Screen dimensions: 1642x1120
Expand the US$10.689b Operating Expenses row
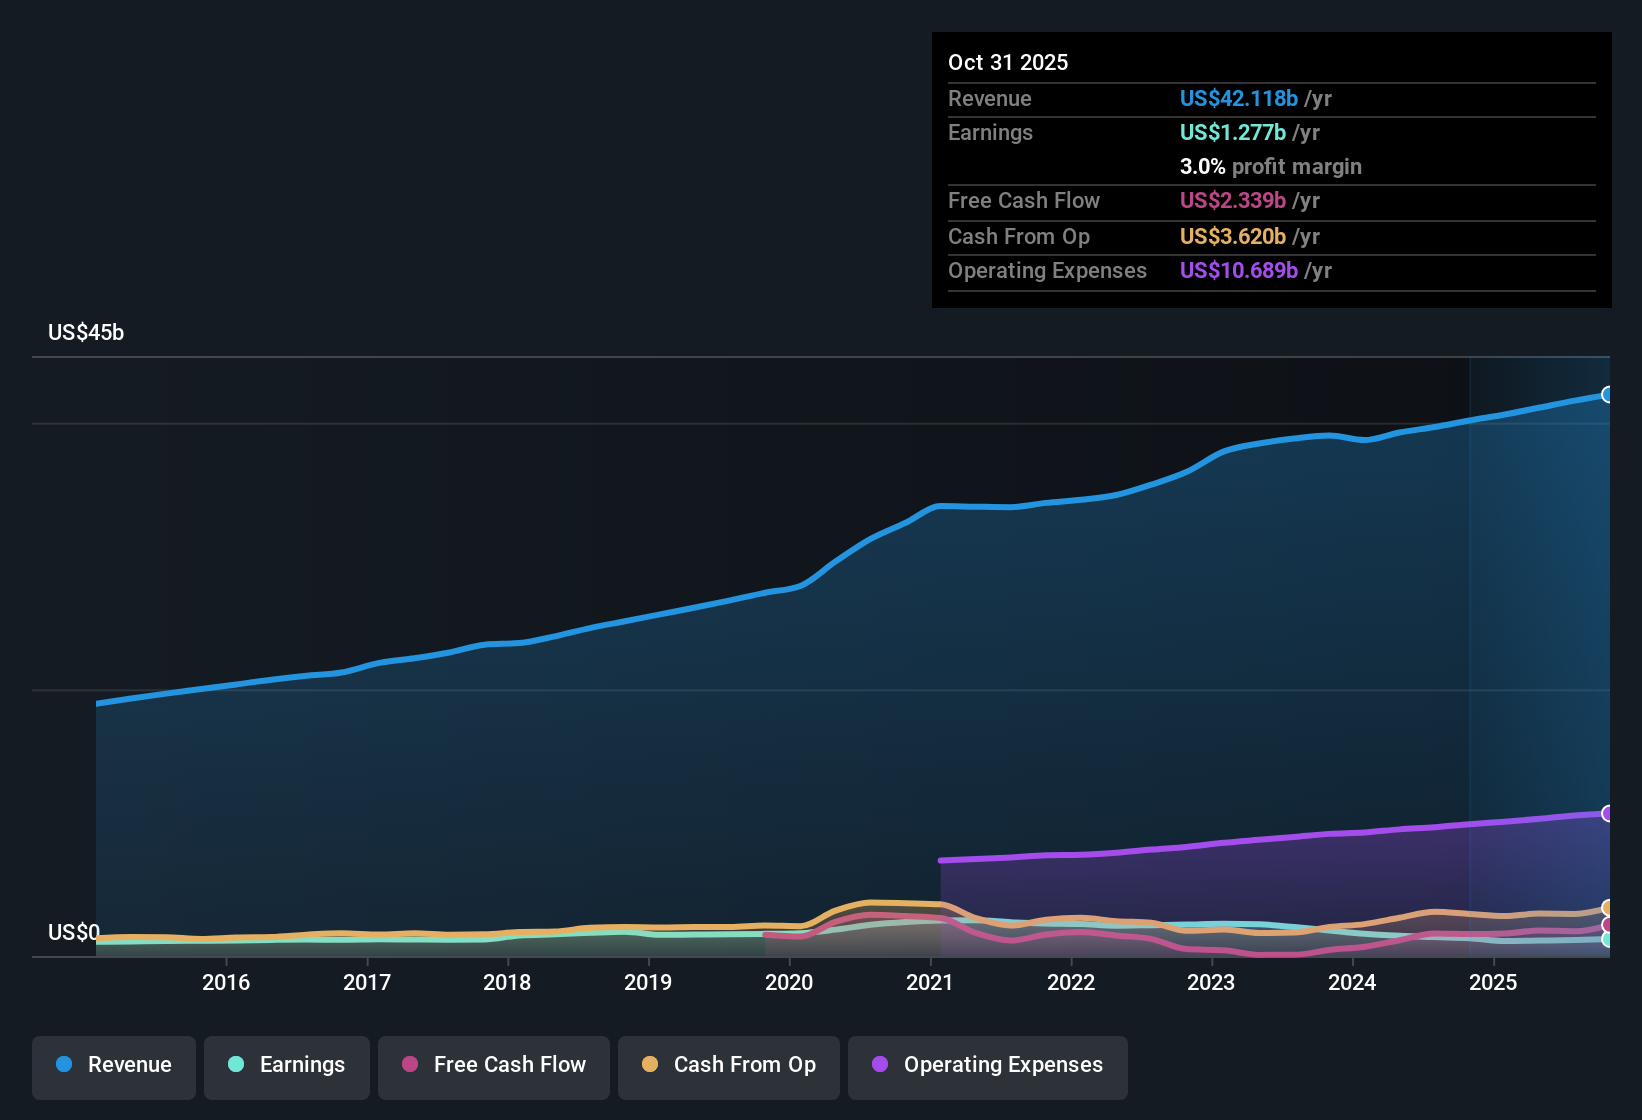pos(1242,270)
